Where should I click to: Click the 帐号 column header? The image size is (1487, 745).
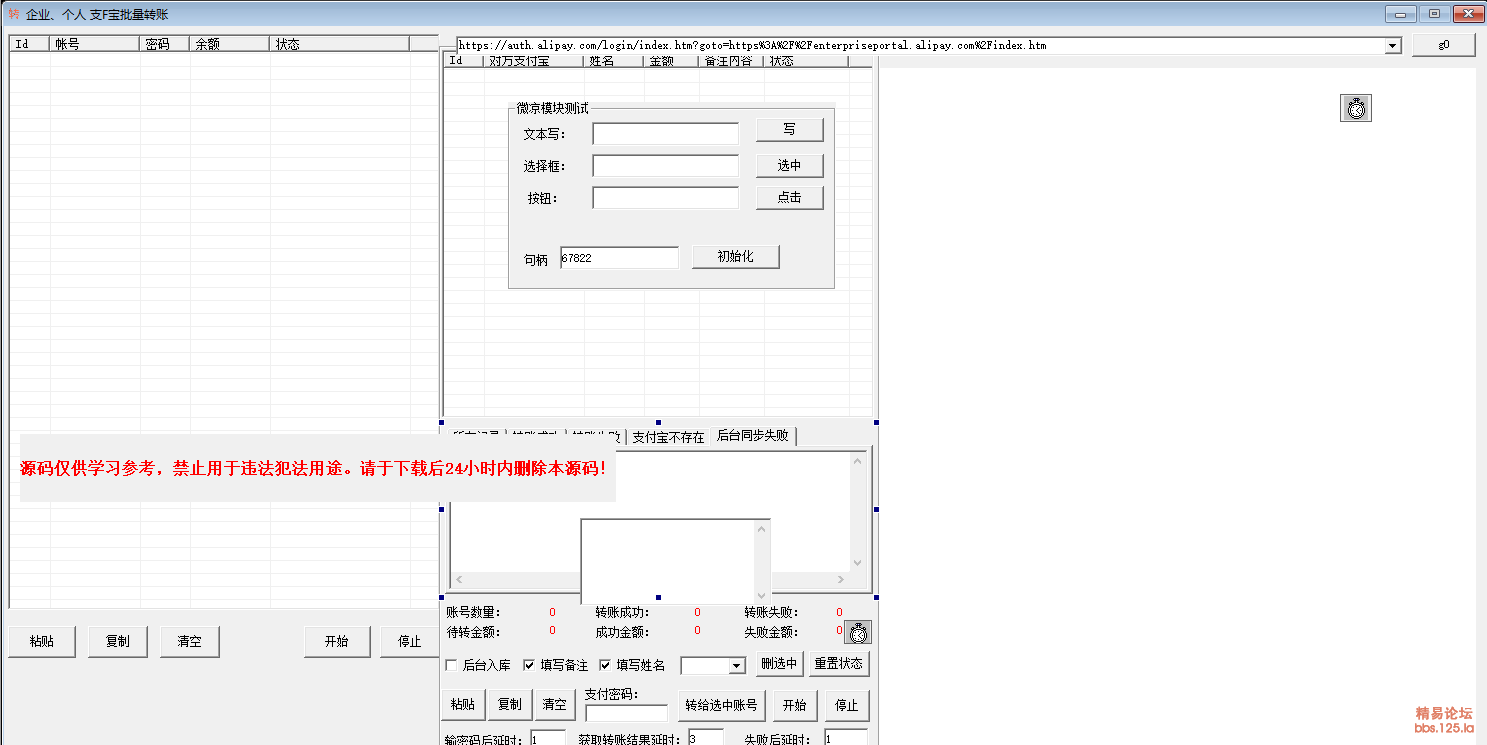click(95, 44)
